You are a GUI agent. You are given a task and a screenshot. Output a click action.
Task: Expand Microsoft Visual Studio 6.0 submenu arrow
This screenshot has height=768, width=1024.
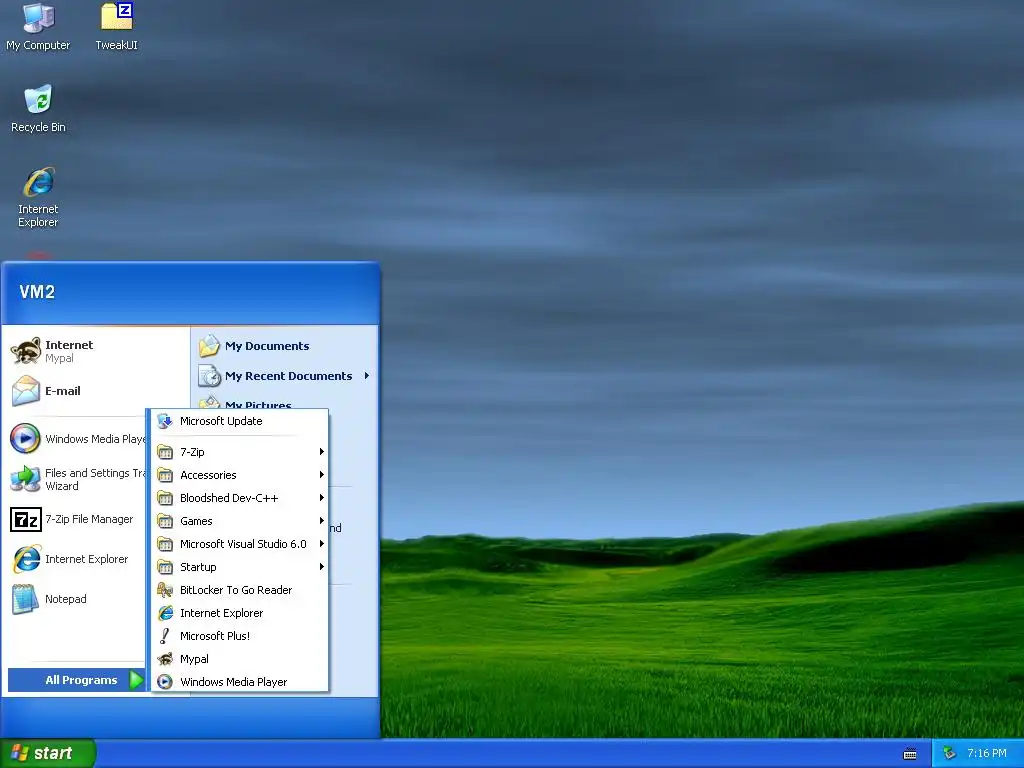click(x=321, y=543)
